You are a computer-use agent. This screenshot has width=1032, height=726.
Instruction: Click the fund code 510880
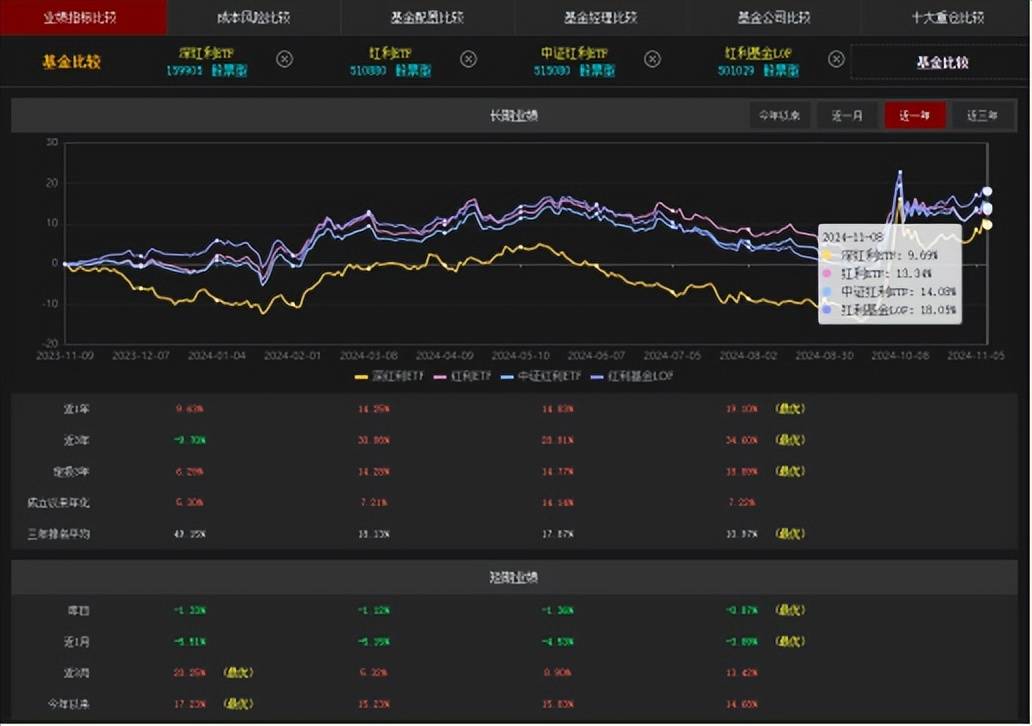(x=368, y=70)
